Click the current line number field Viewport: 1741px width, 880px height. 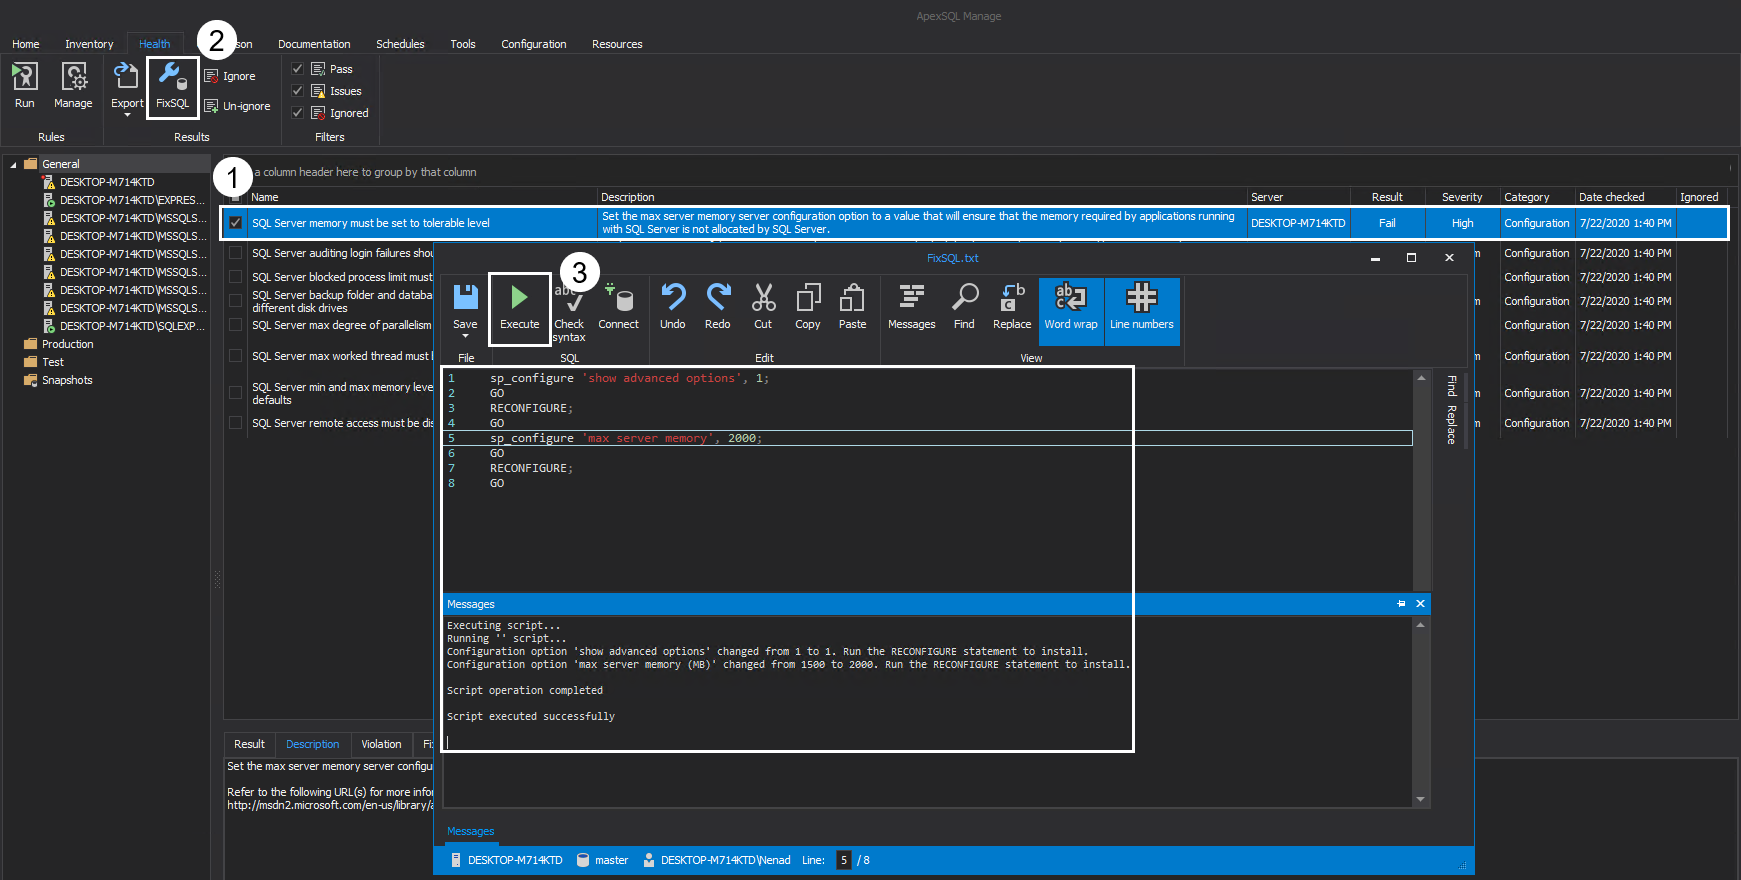(x=844, y=860)
